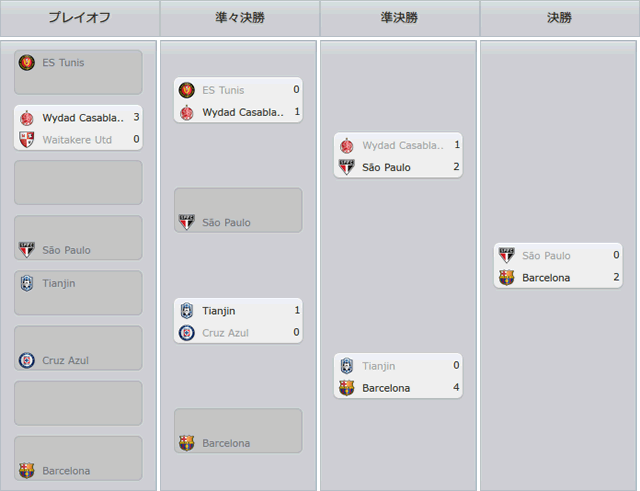Viewport: 640px width, 491px height.
Task: Click Barcelona crest in final match
Action: click(507, 278)
